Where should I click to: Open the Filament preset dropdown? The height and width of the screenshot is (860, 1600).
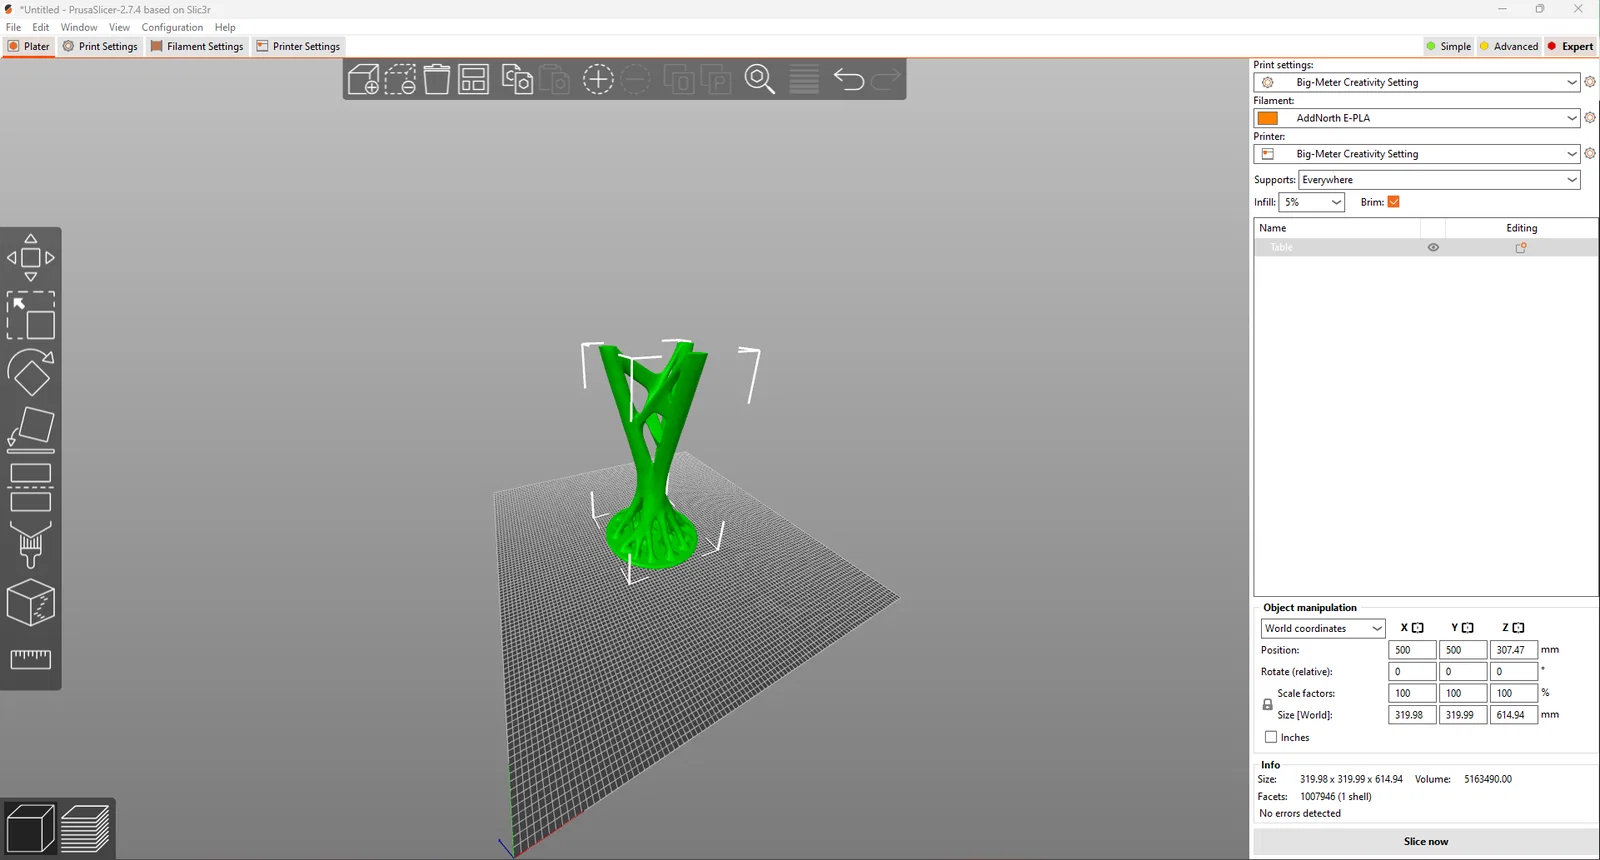tap(1416, 118)
